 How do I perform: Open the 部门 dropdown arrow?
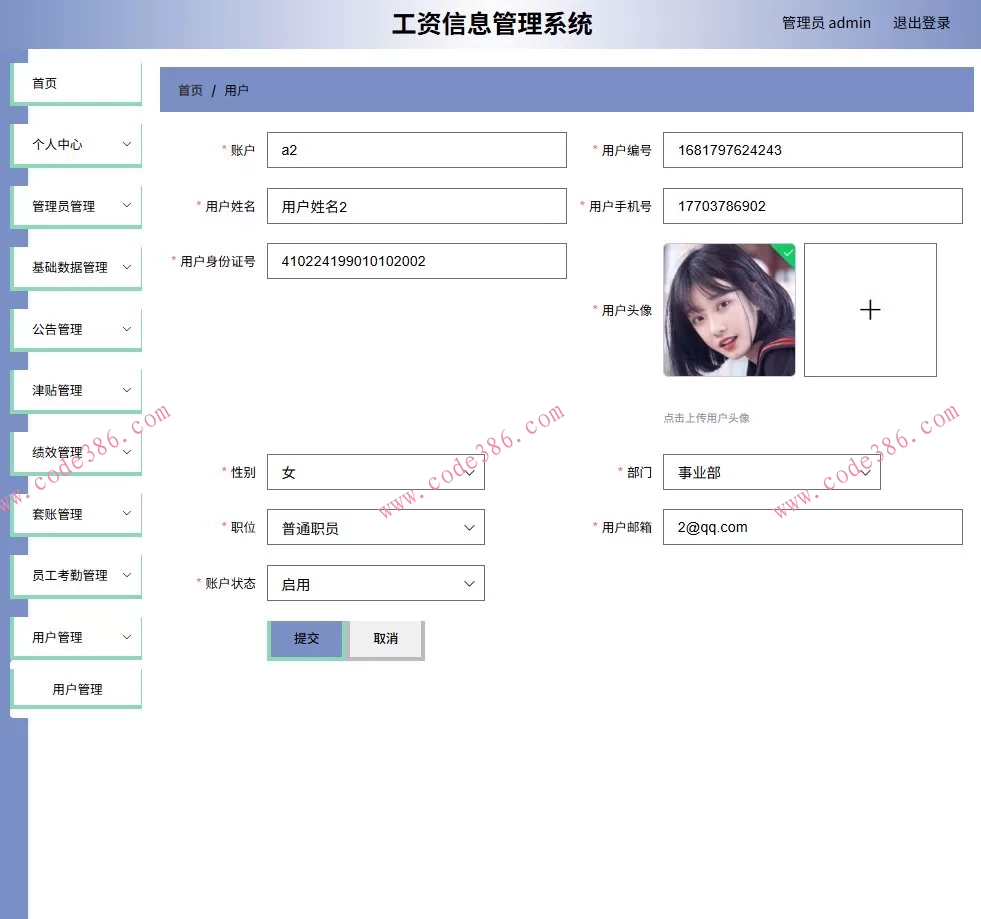[x=866, y=472]
